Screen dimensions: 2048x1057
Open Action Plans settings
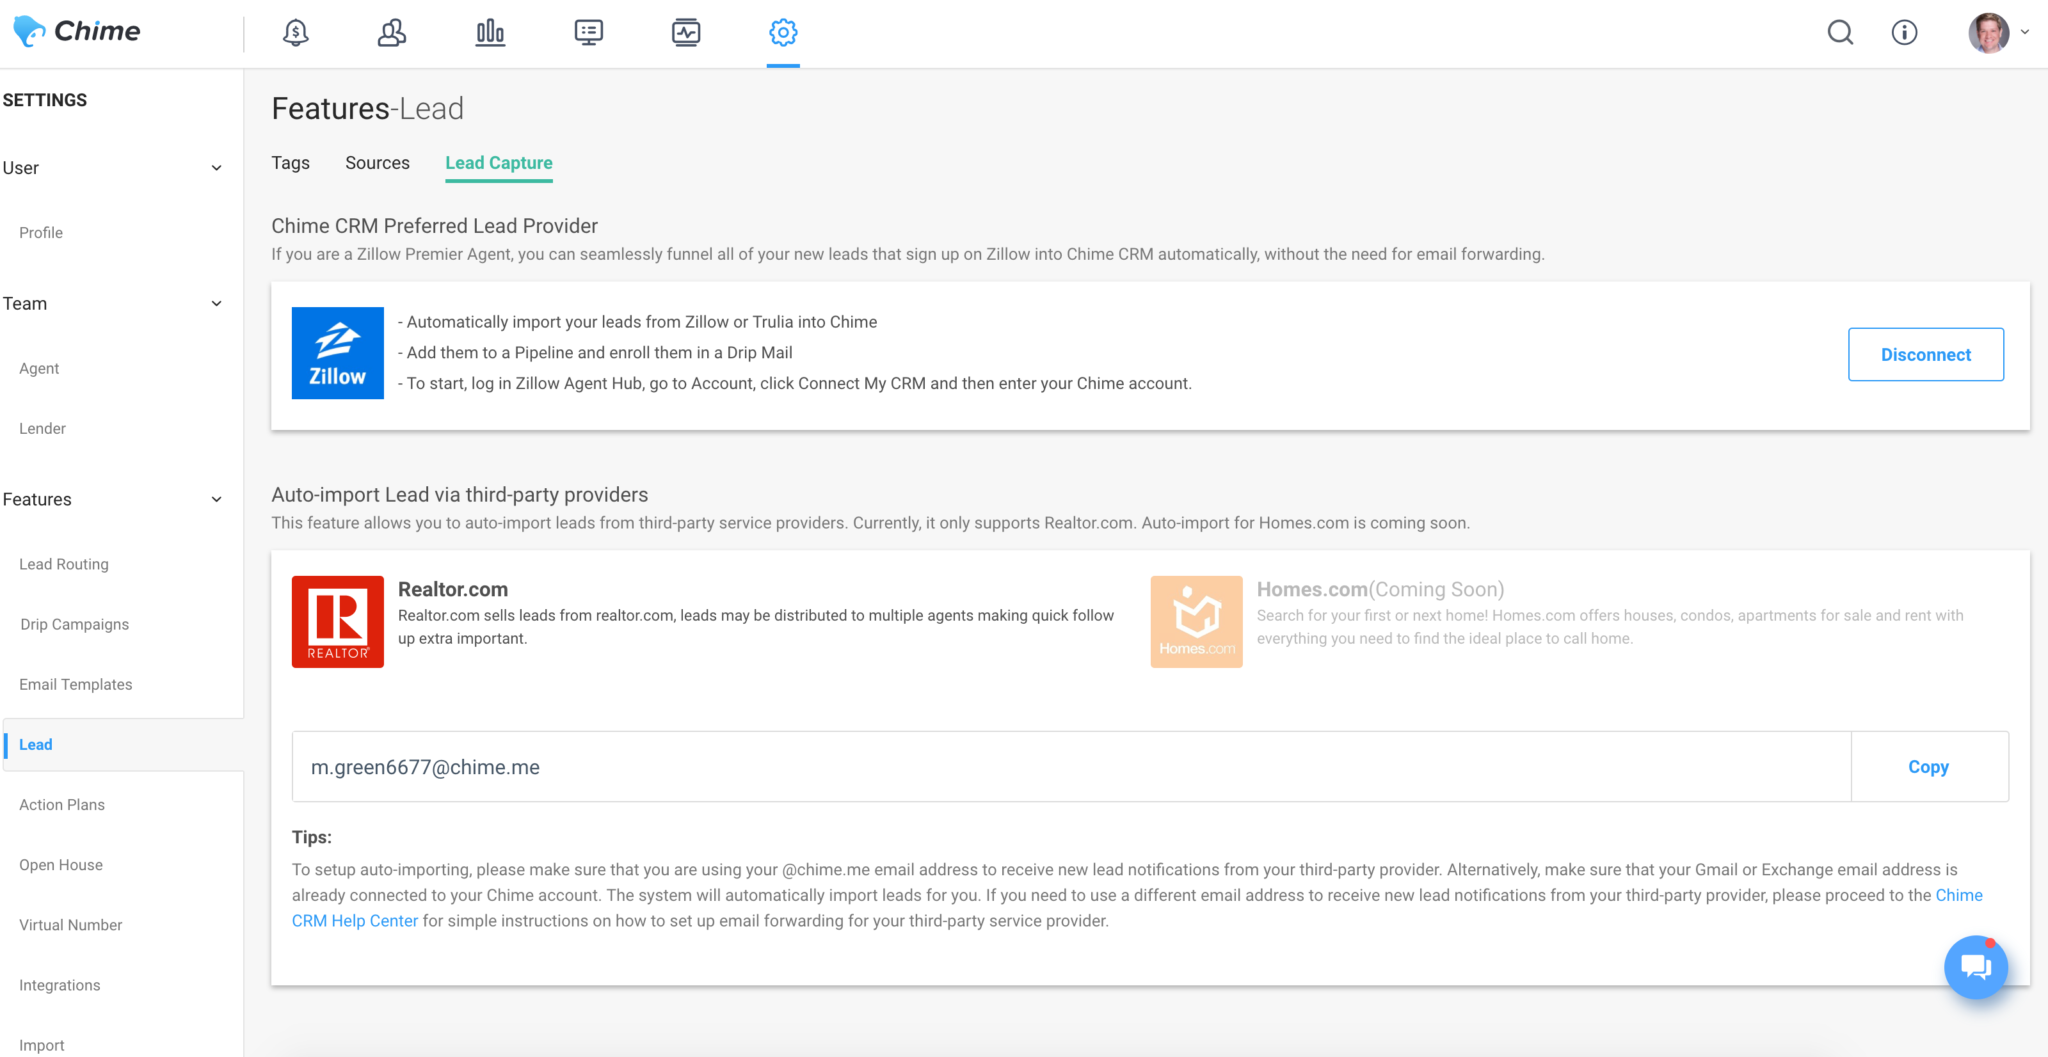(x=62, y=805)
